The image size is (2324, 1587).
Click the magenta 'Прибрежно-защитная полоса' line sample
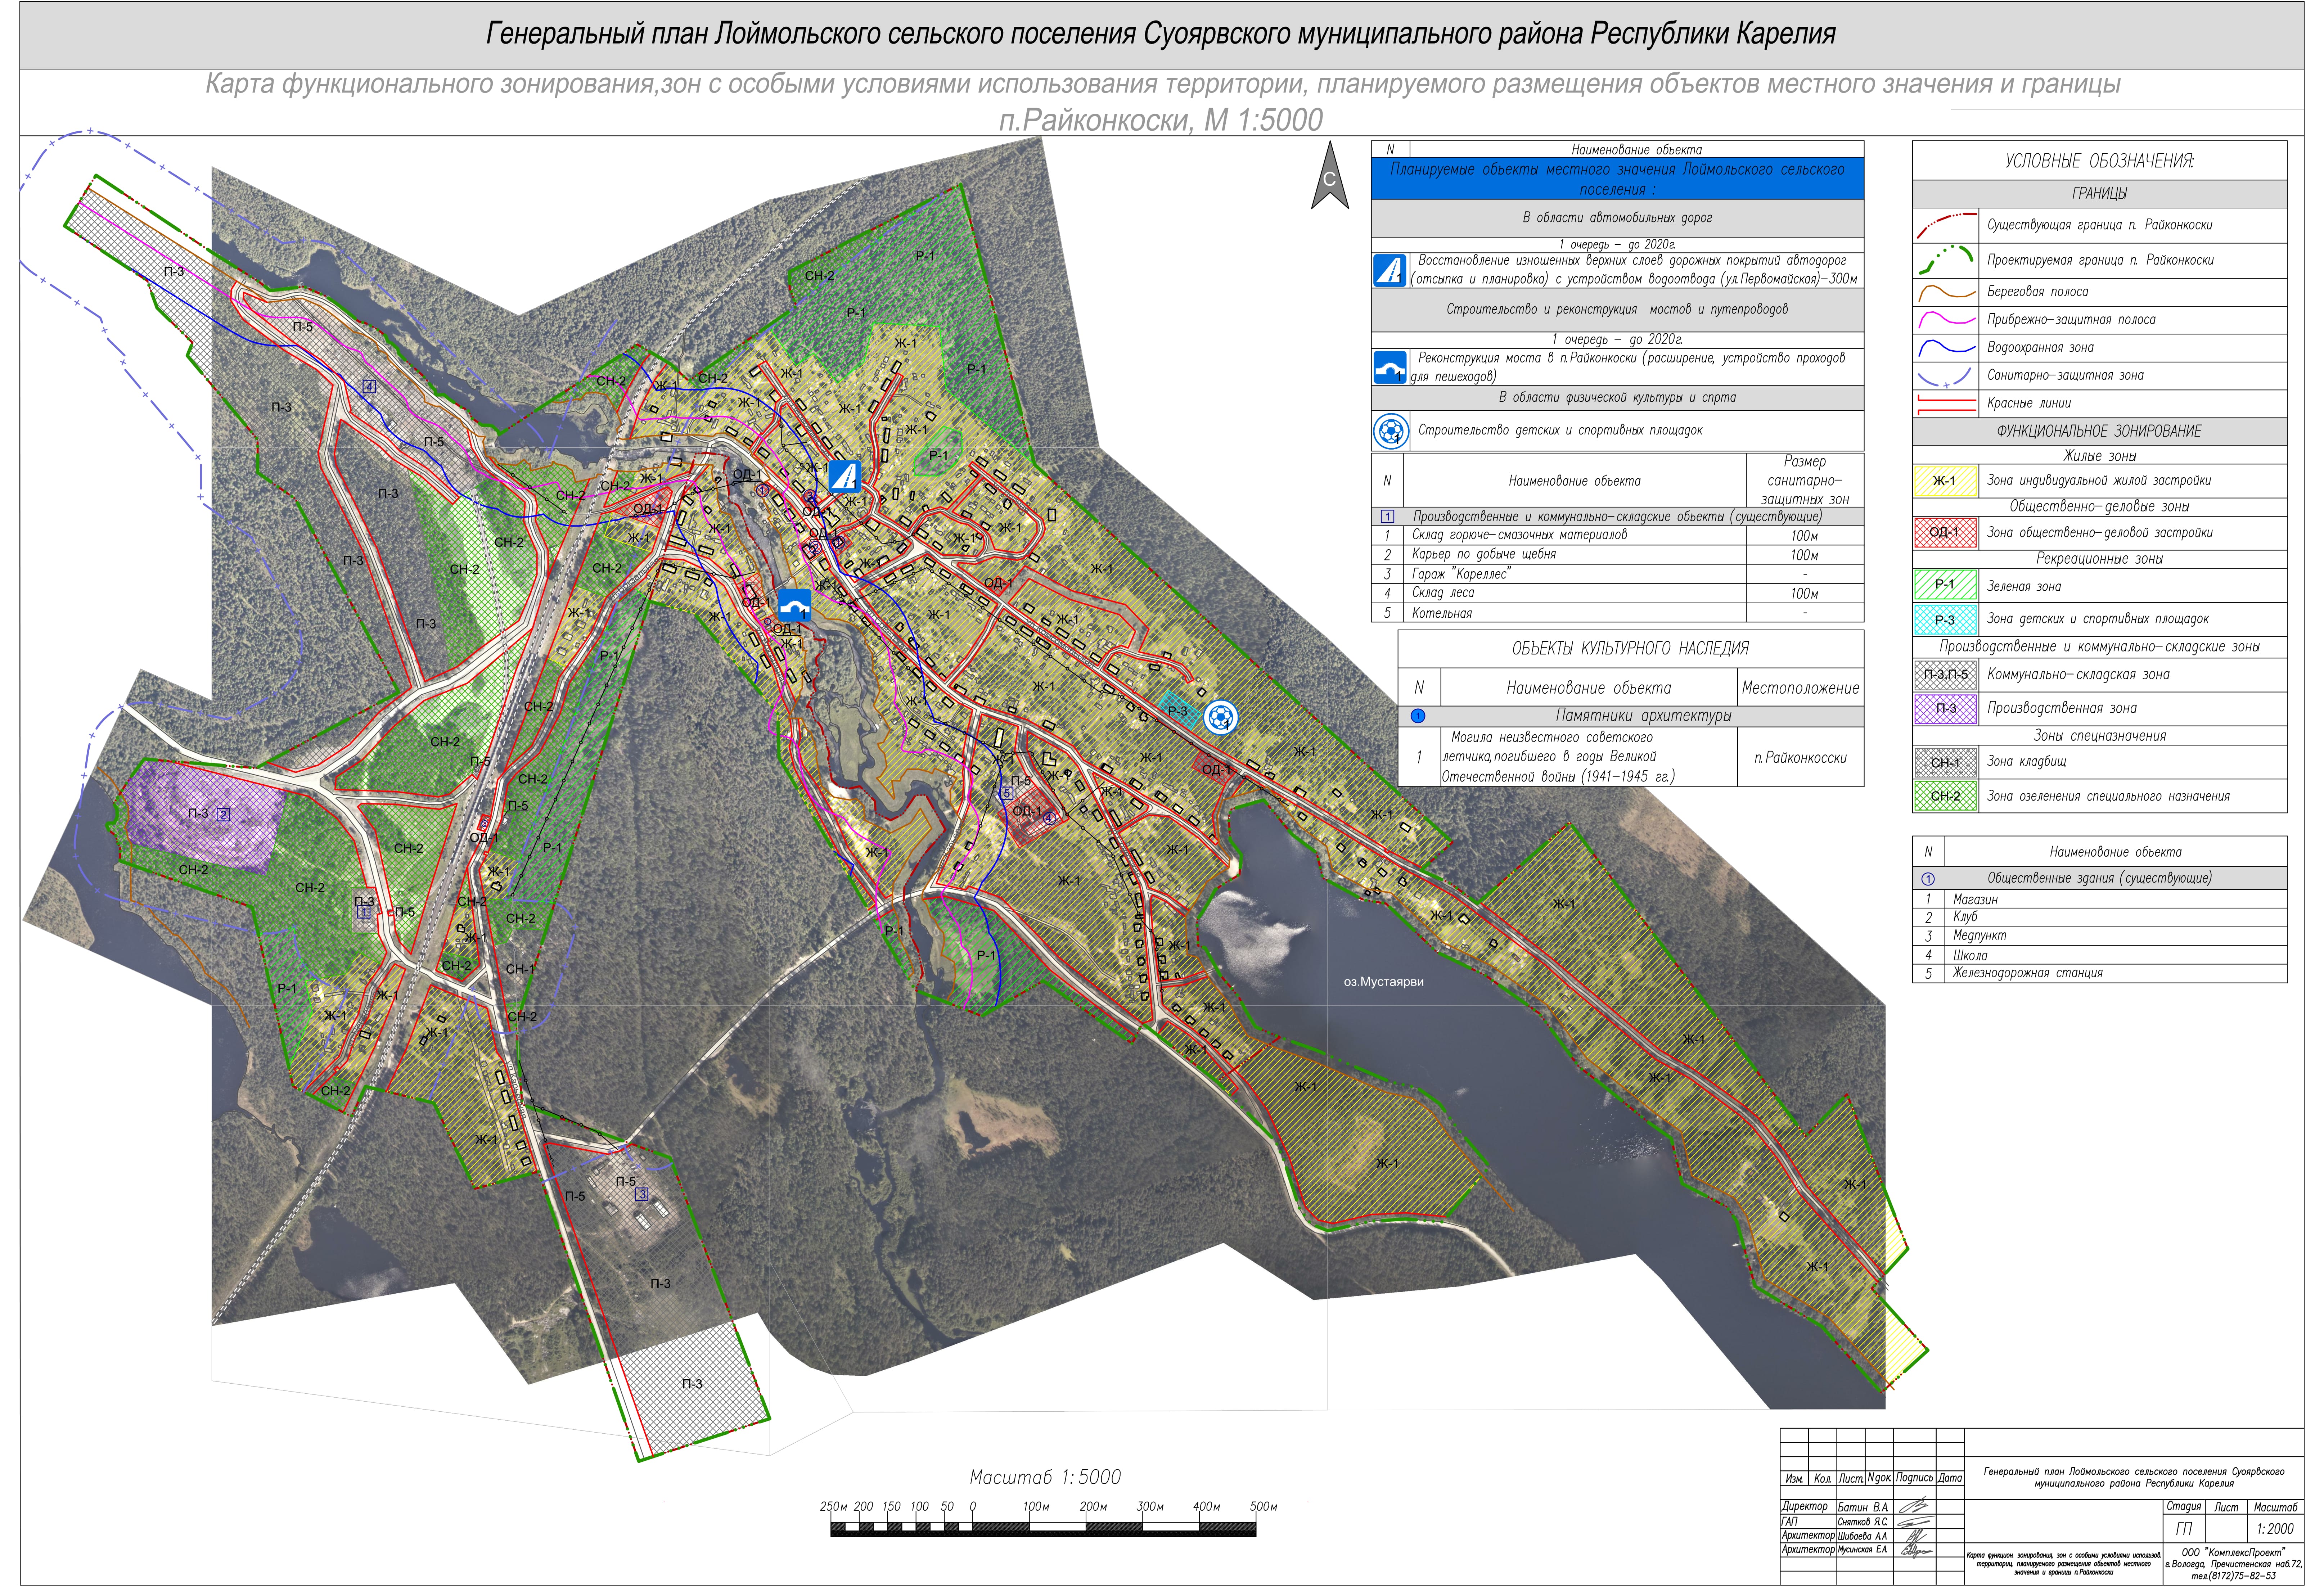(x=1946, y=320)
